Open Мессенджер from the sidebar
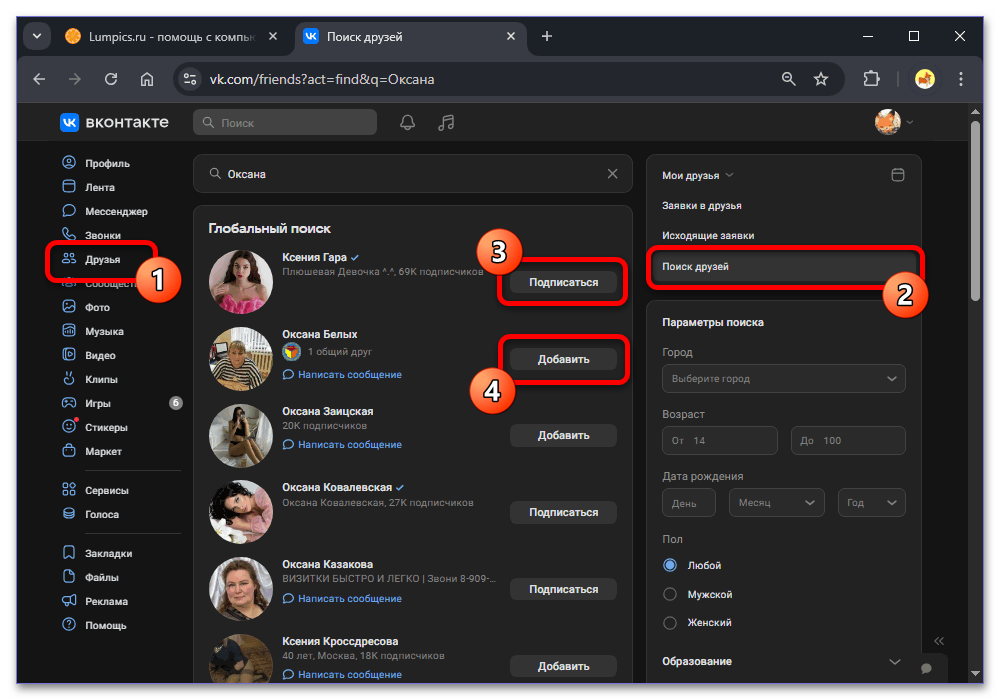This screenshot has height=700, width=1000. point(105,211)
